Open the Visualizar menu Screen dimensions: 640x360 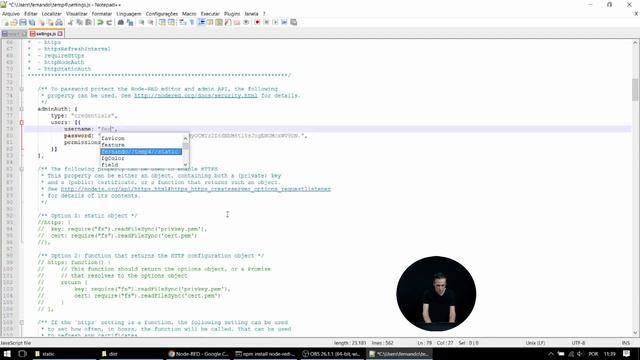point(77,14)
